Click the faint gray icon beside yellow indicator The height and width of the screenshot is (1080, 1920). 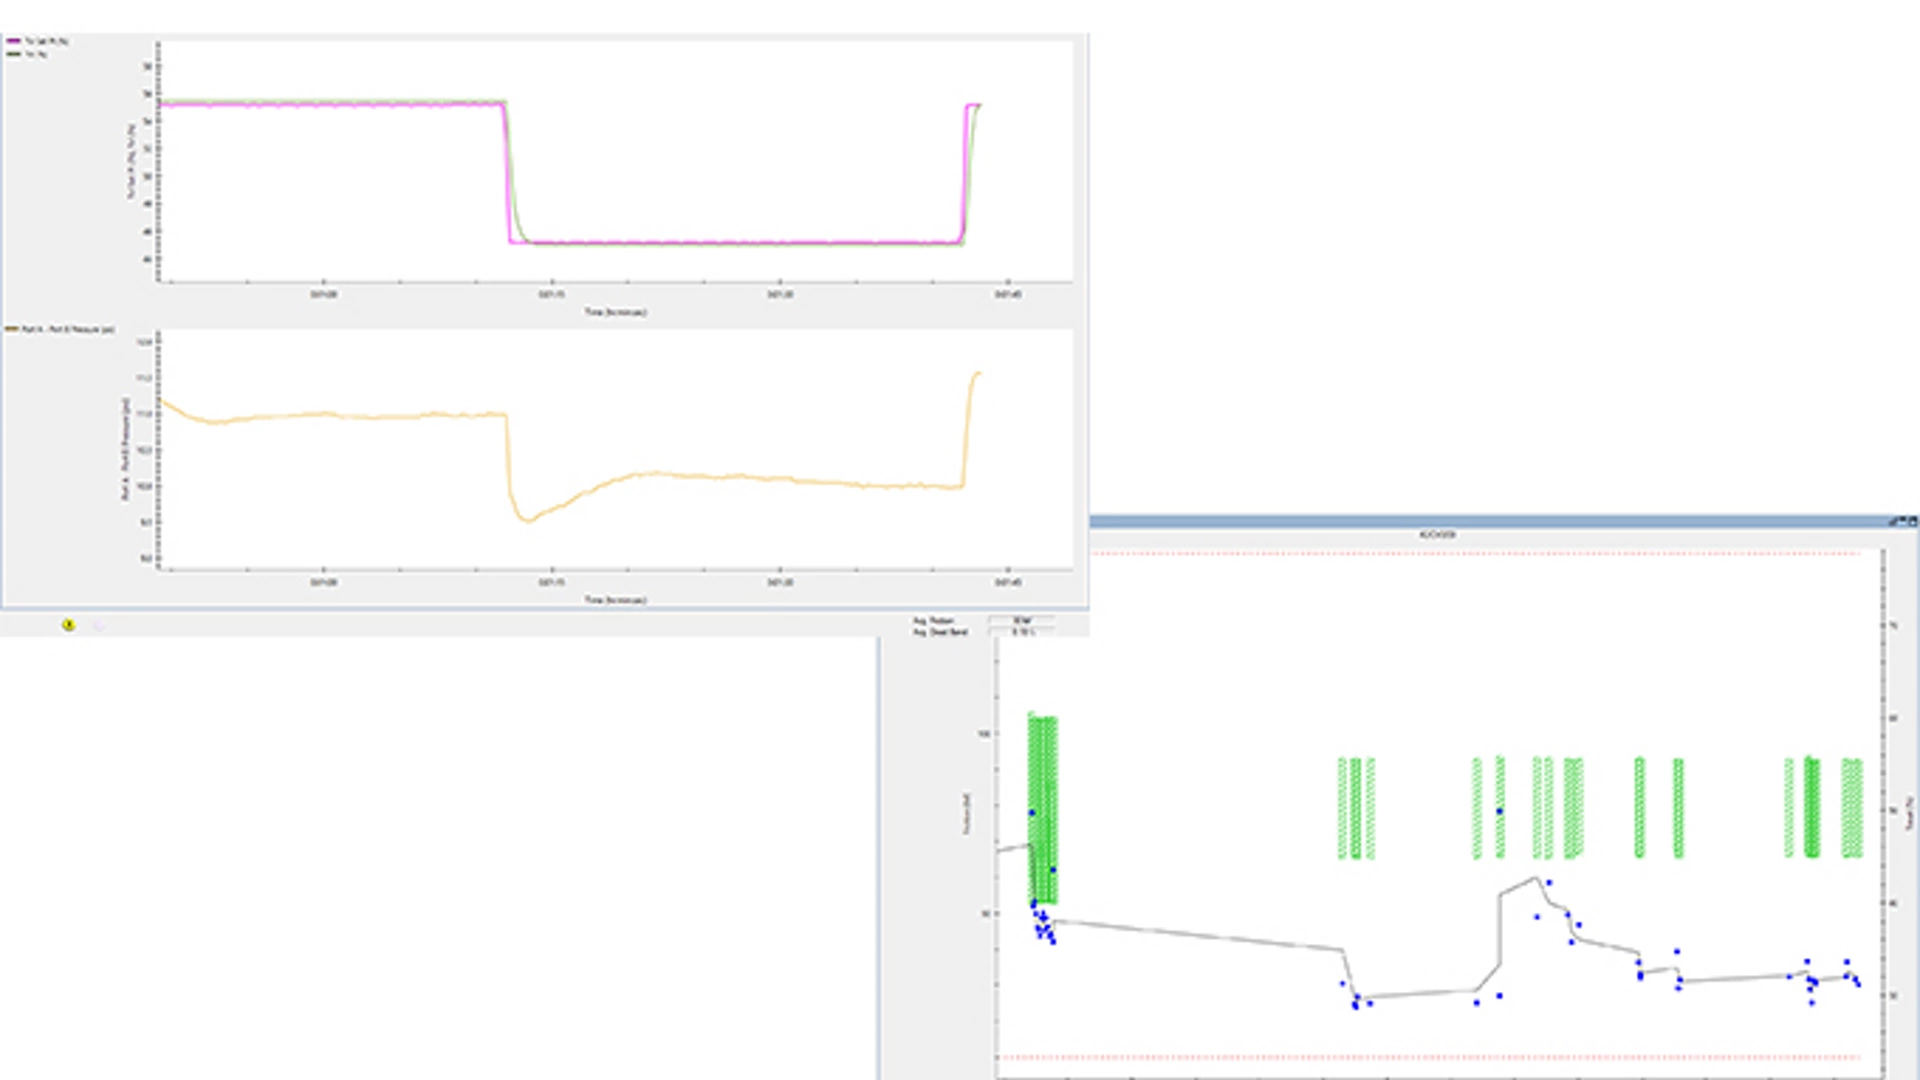coord(99,626)
